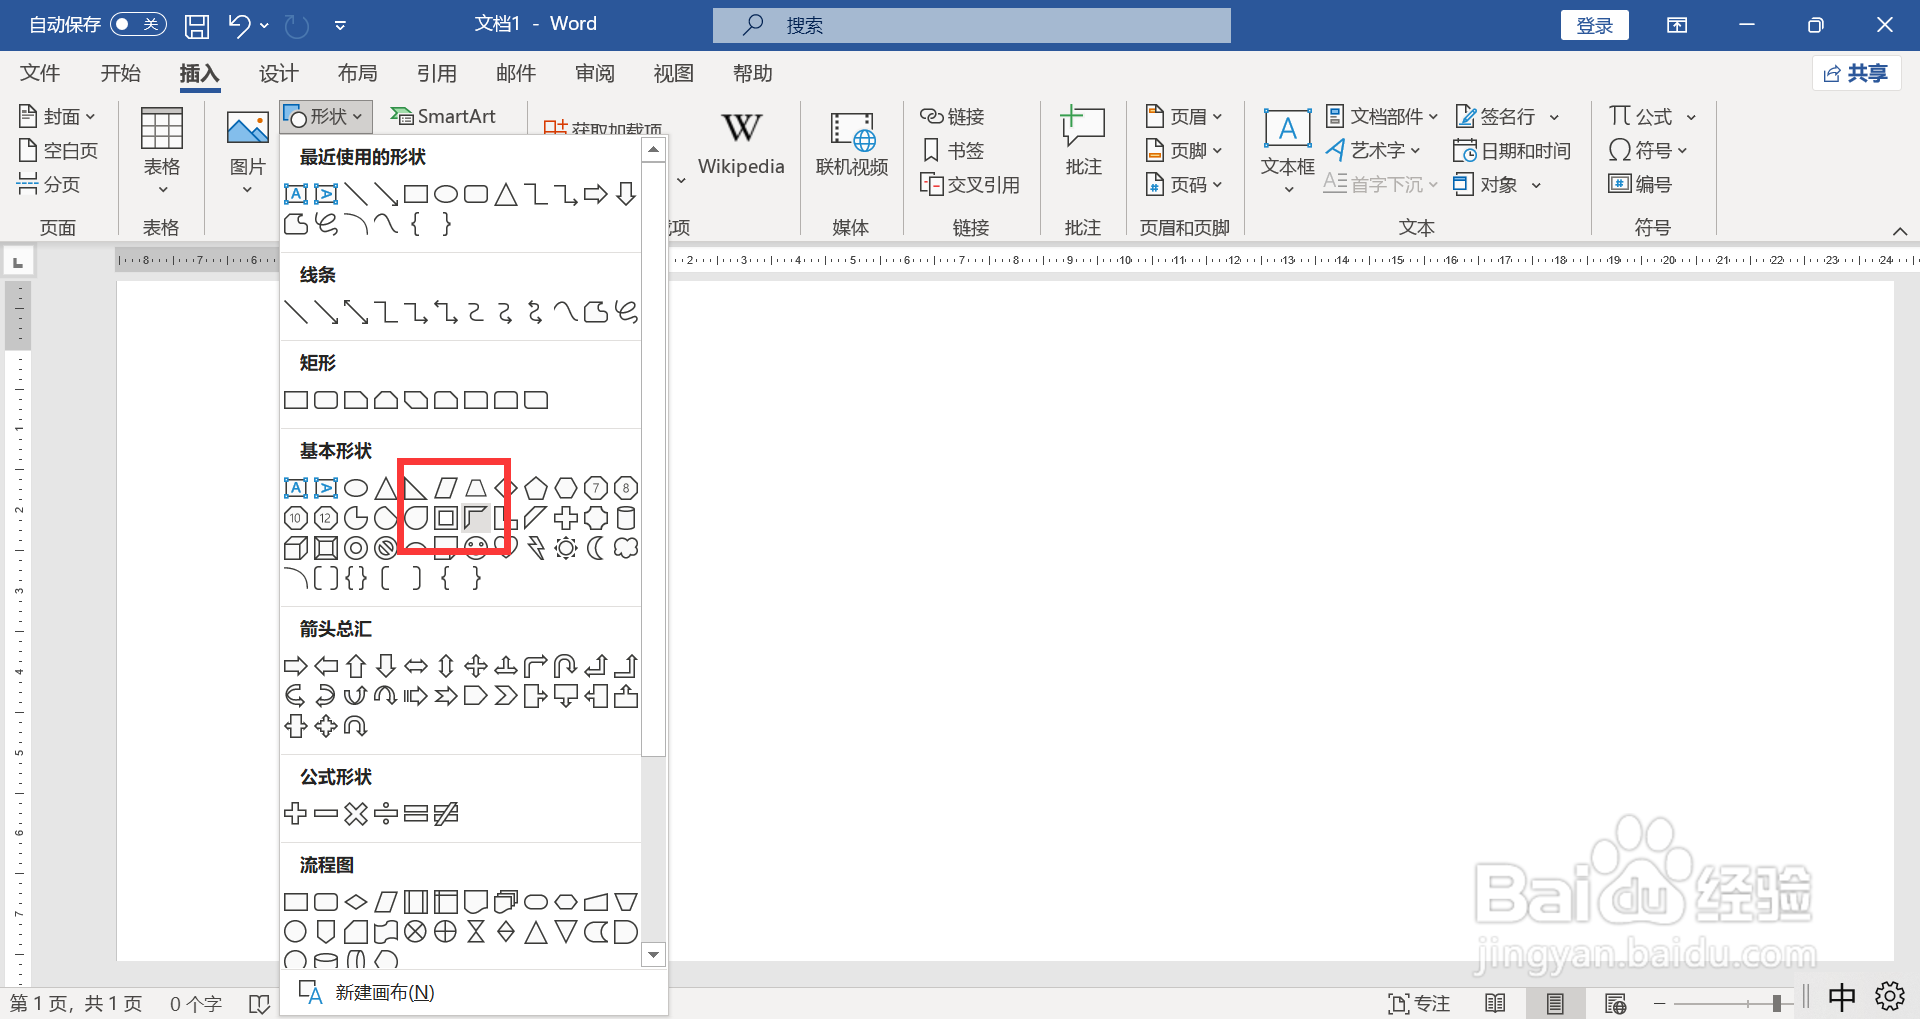This screenshot has width=1920, height=1019.
Task: Toggle the AutoSave switch
Action: 138,24
